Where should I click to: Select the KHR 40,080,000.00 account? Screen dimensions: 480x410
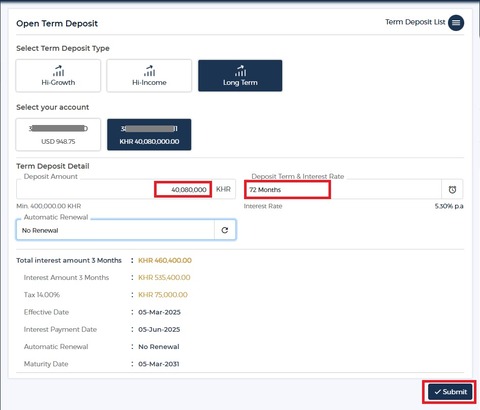(149, 135)
